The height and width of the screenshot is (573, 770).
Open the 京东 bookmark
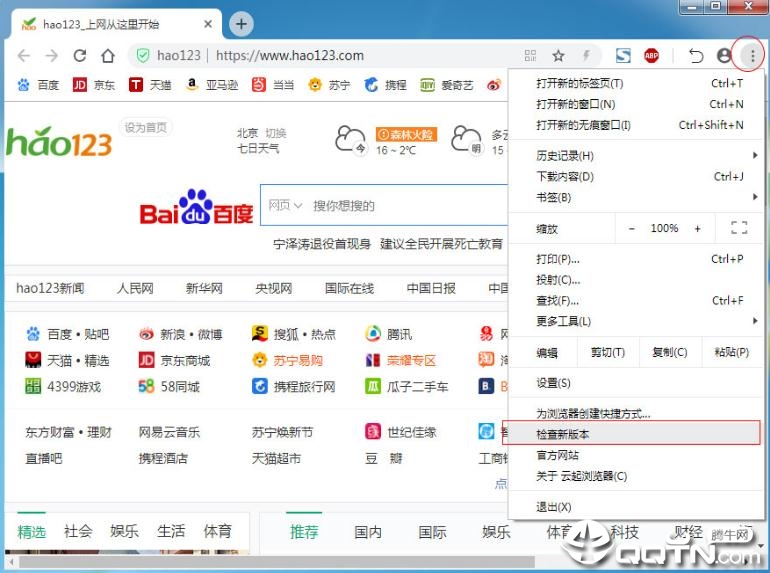click(x=94, y=85)
